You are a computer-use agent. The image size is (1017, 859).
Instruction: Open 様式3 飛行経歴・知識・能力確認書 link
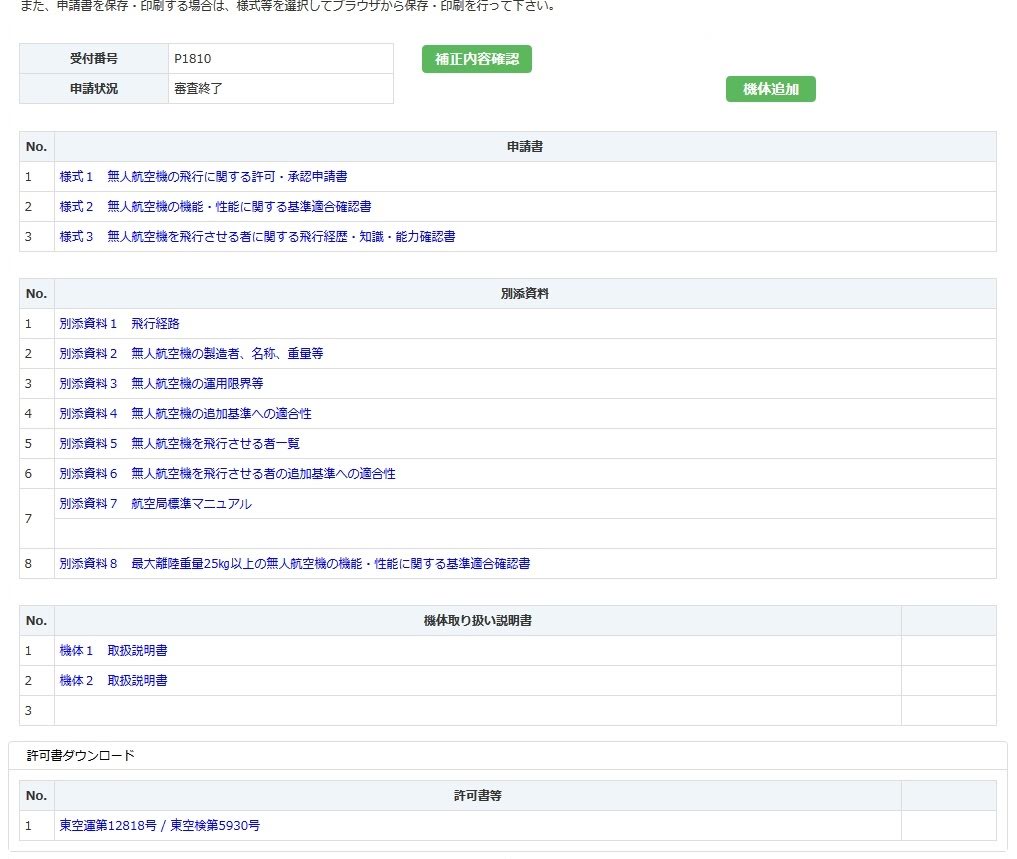click(257, 237)
